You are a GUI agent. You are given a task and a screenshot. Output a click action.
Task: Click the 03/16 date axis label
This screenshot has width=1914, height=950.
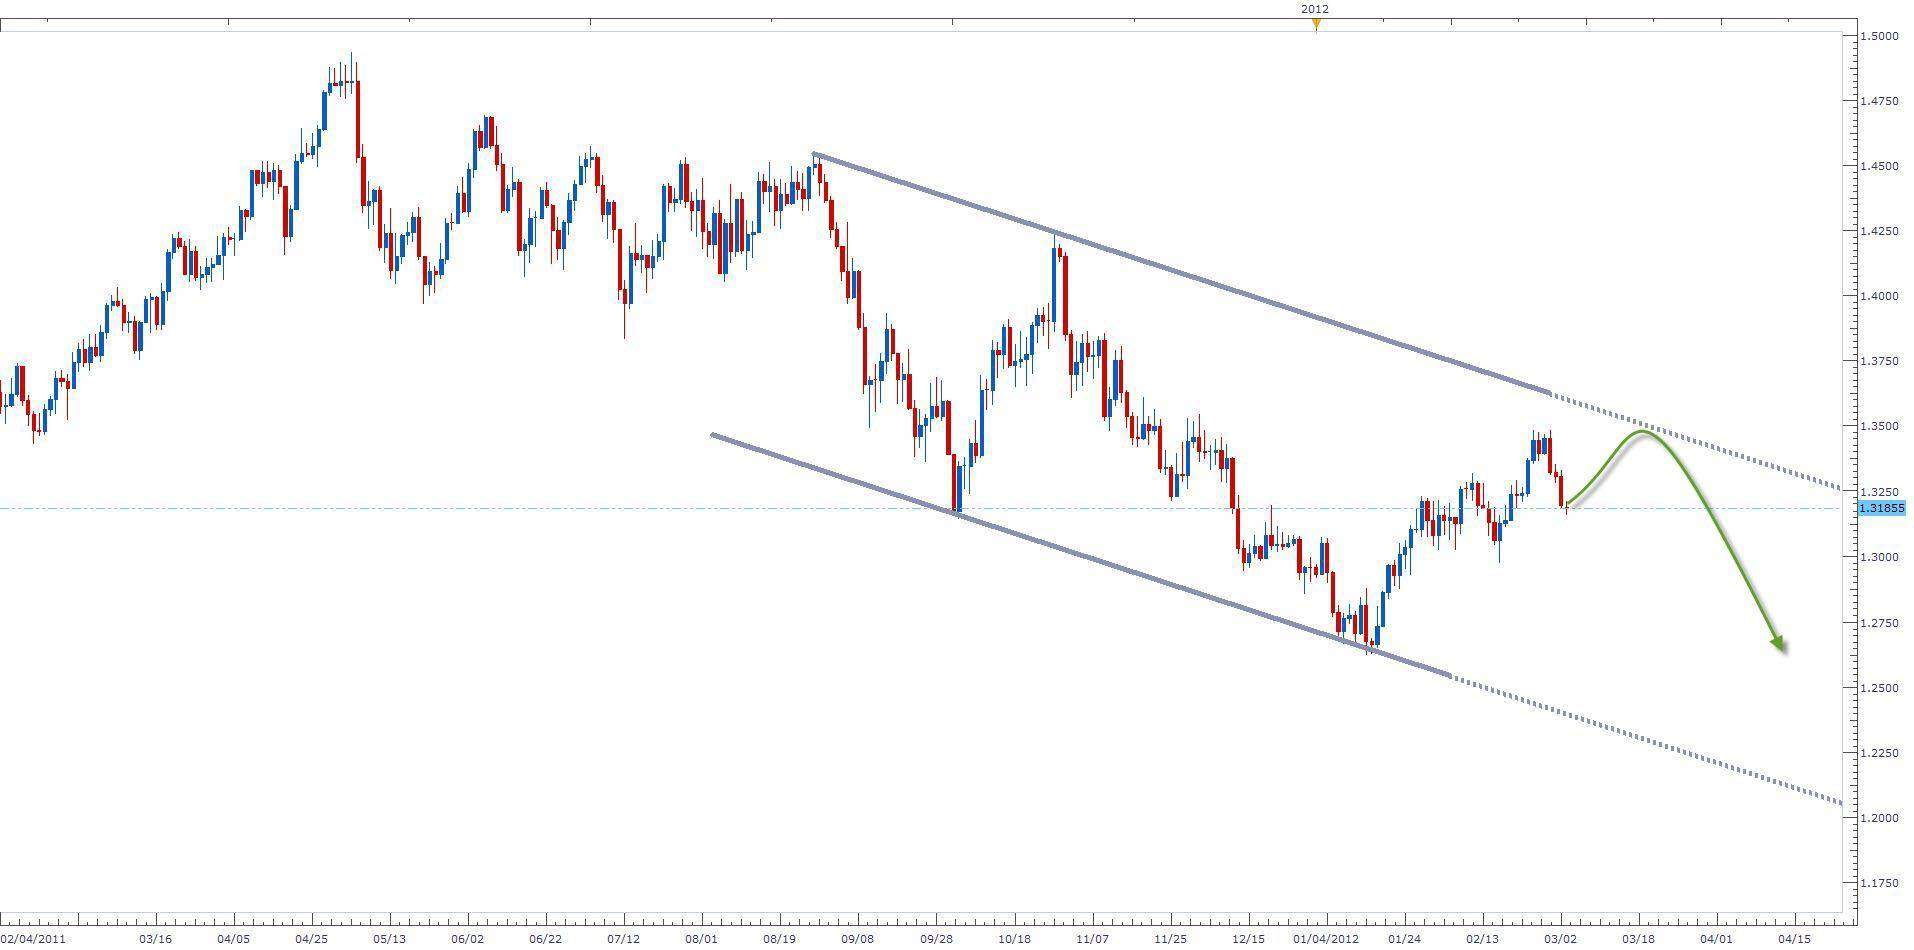pyautogui.click(x=155, y=939)
